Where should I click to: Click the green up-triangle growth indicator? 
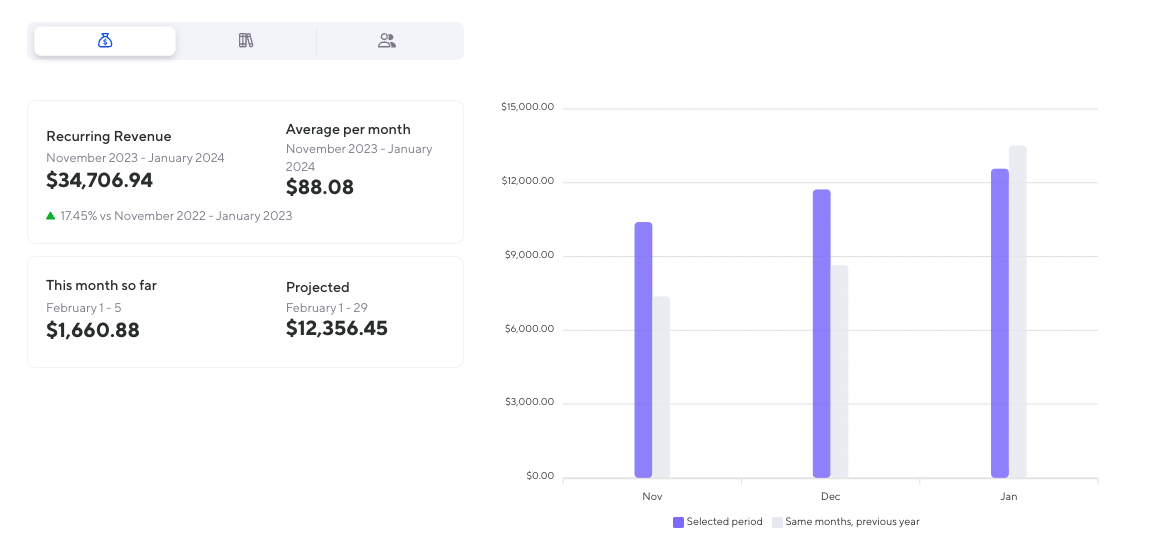(51, 215)
